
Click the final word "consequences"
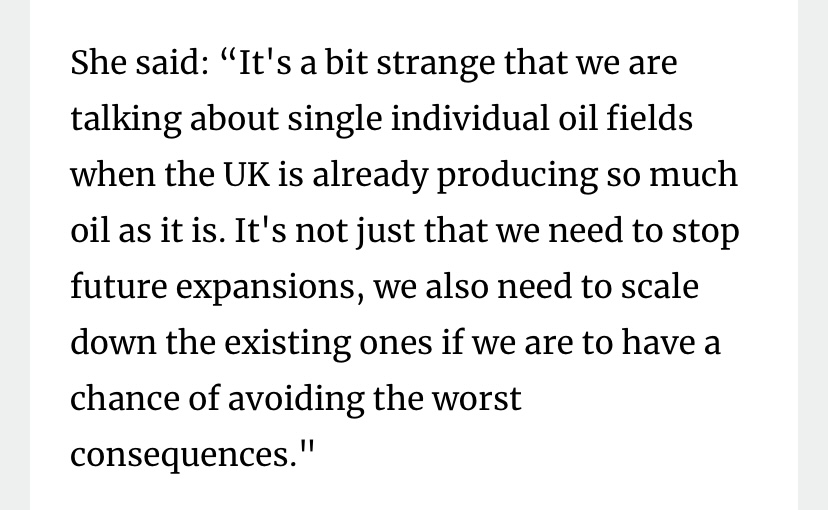[180, 456]
